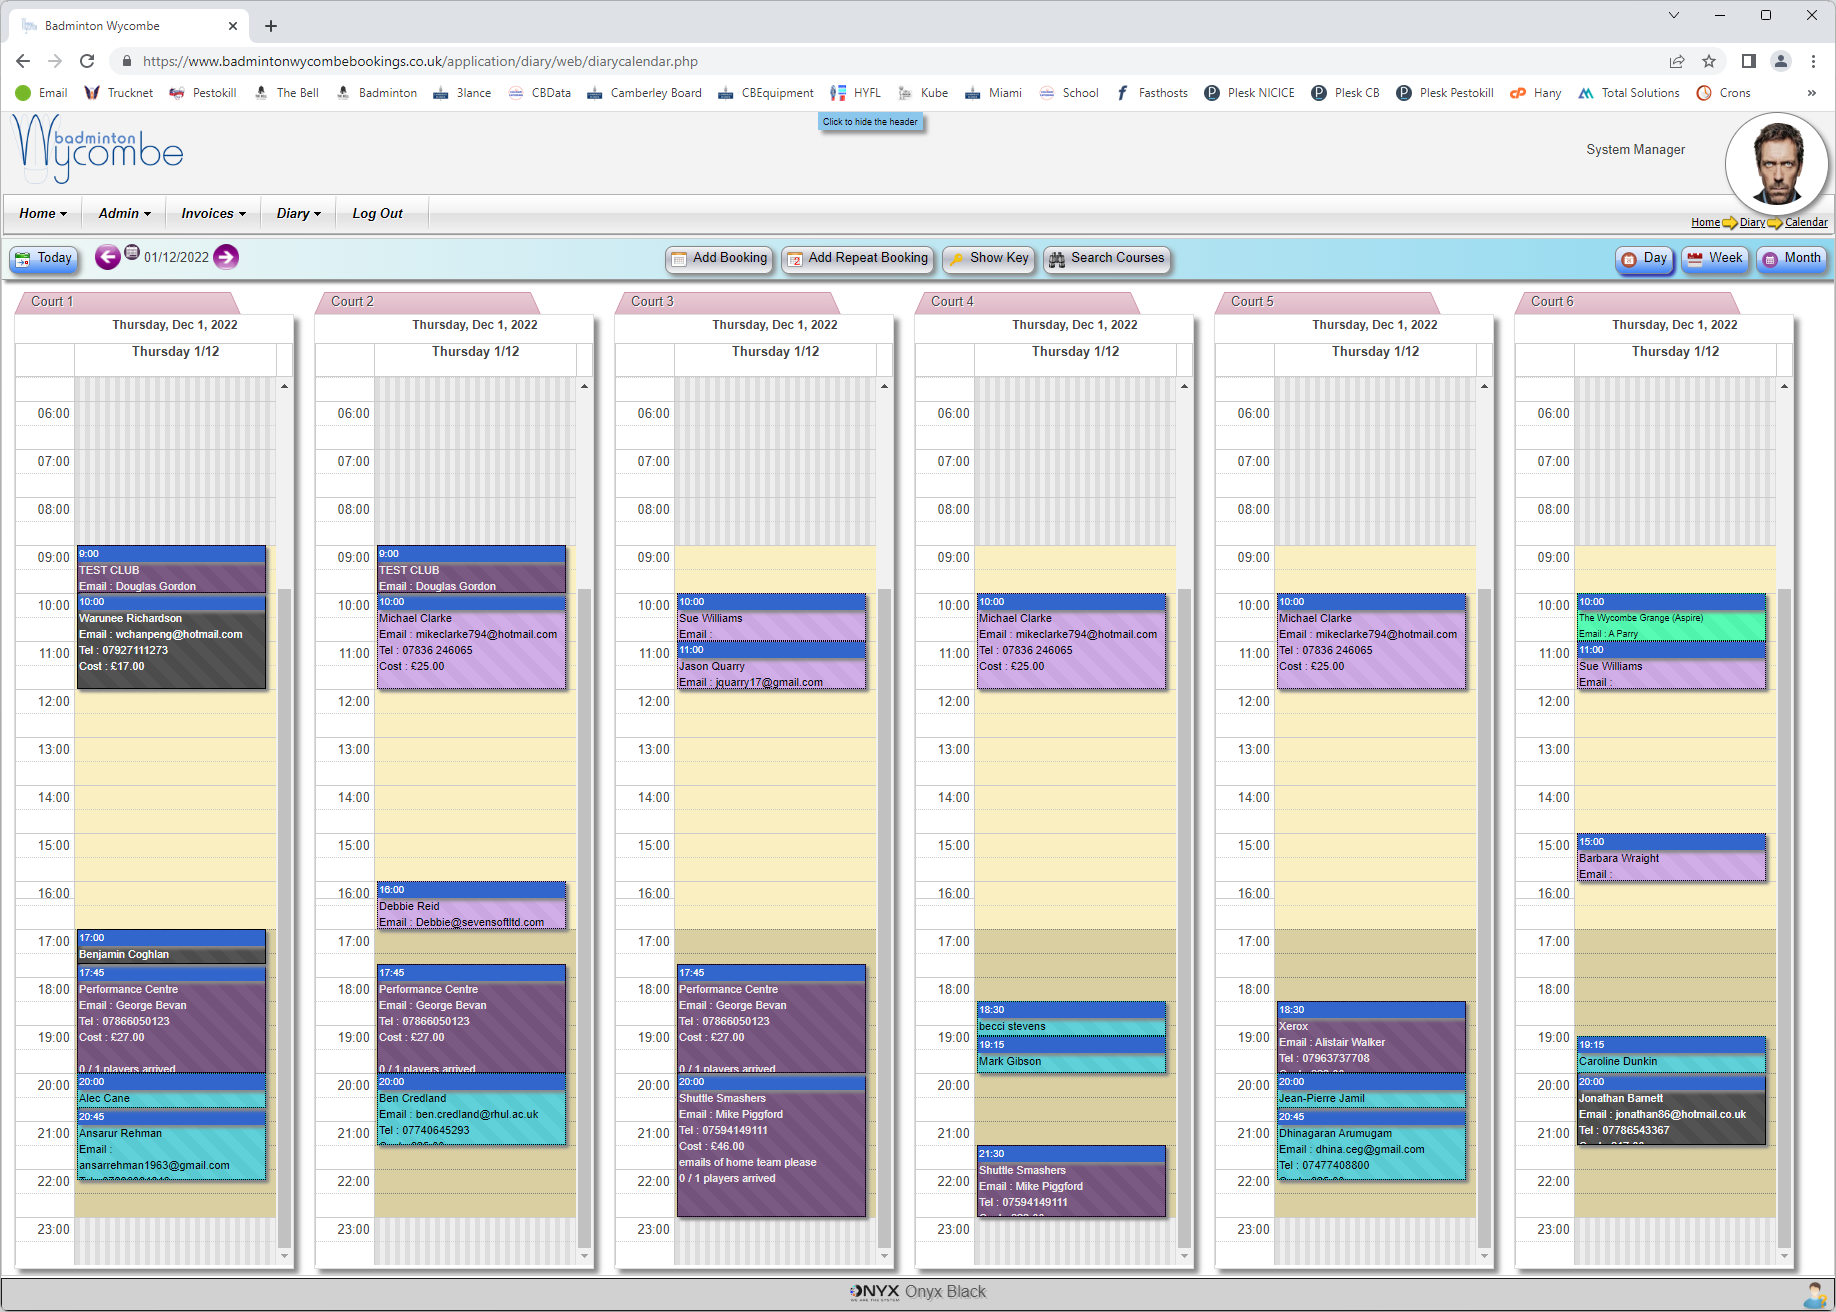Open a new browser tab

point(271,26)
